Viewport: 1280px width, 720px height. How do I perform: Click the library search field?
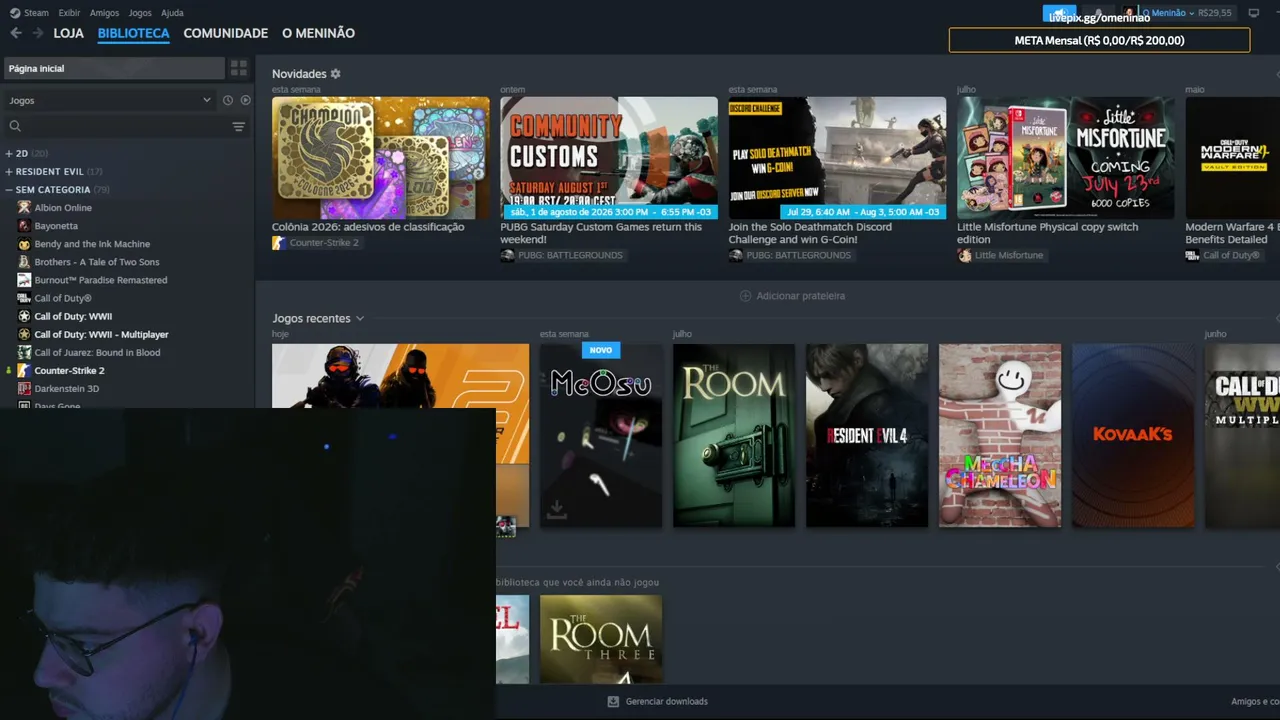(x=125, y=126)
